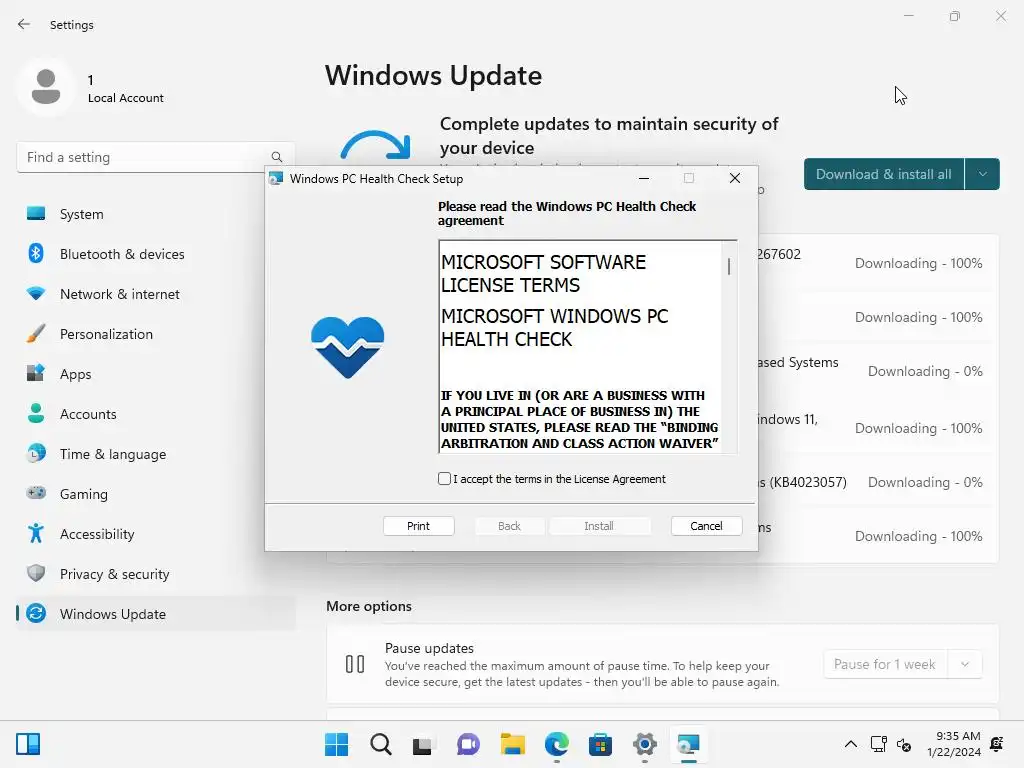Click MICROSOFT SOFTWARE LICENSE TERMS heading

coord(543,274)
